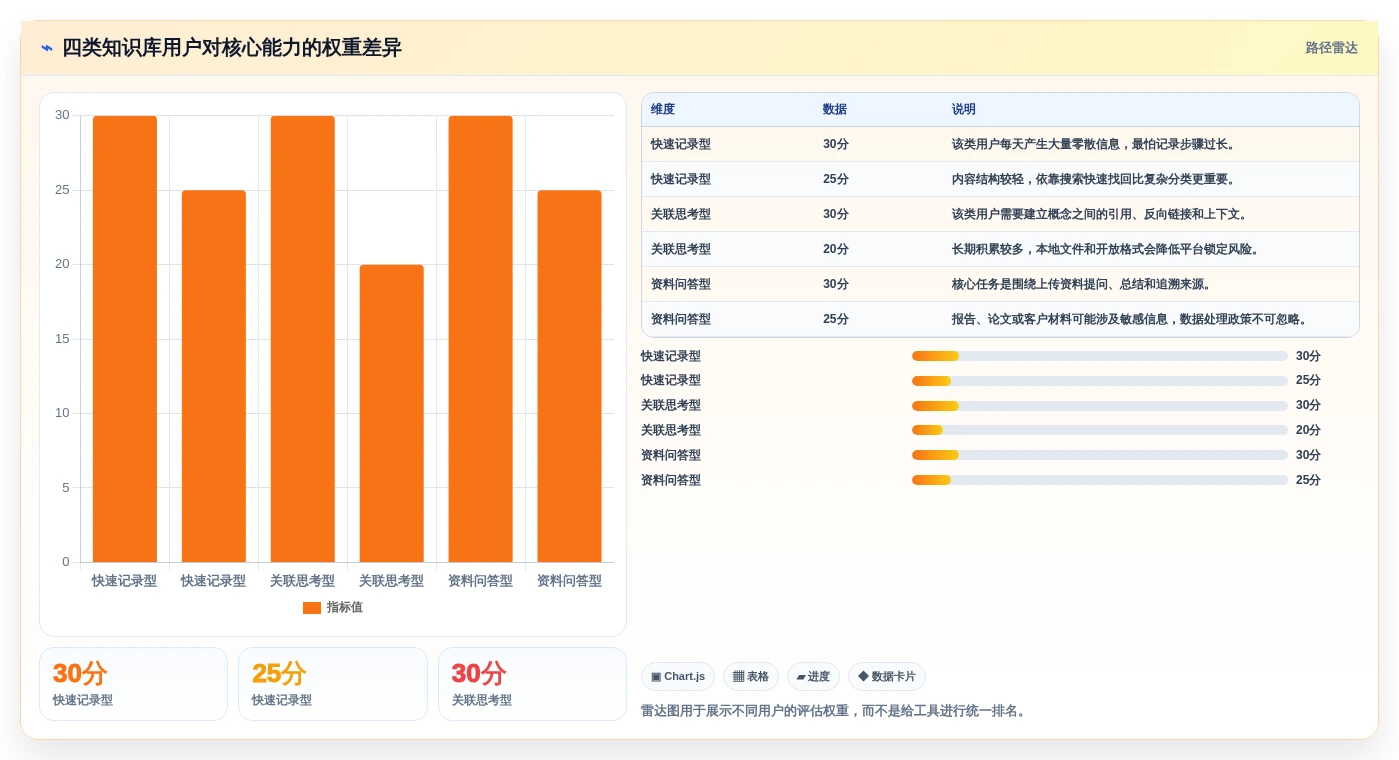This screenshot has width=1399, height=760.
Task: Click the 关联思考型 cell in the 平台锁定风险 row
Action: click(681, 249)
